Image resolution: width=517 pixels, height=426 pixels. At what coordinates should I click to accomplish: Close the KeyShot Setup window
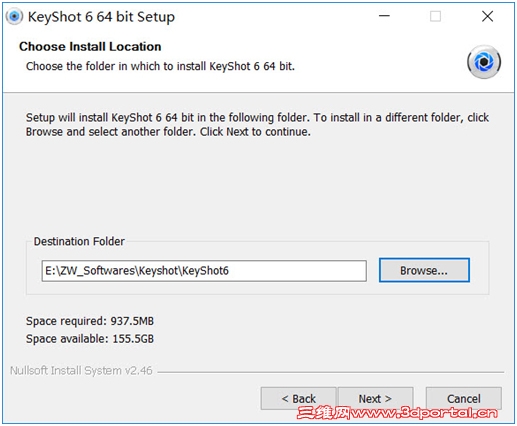pos(487,16)
